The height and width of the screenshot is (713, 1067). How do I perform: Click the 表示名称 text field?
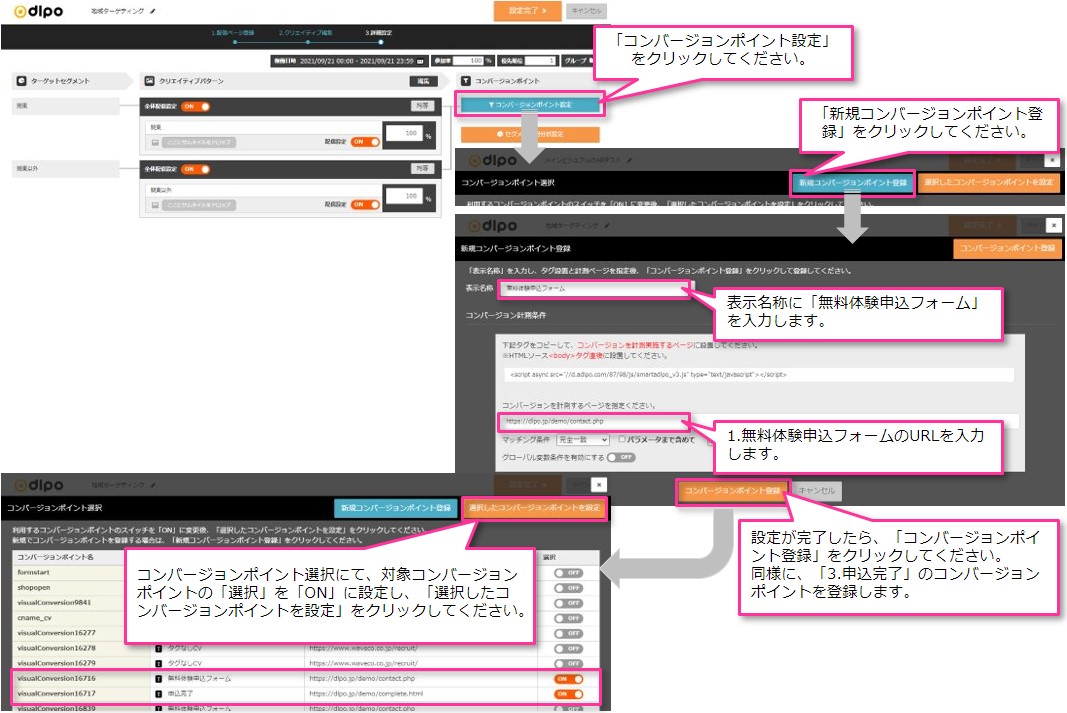pyautogui.click(x=595, y=288)
